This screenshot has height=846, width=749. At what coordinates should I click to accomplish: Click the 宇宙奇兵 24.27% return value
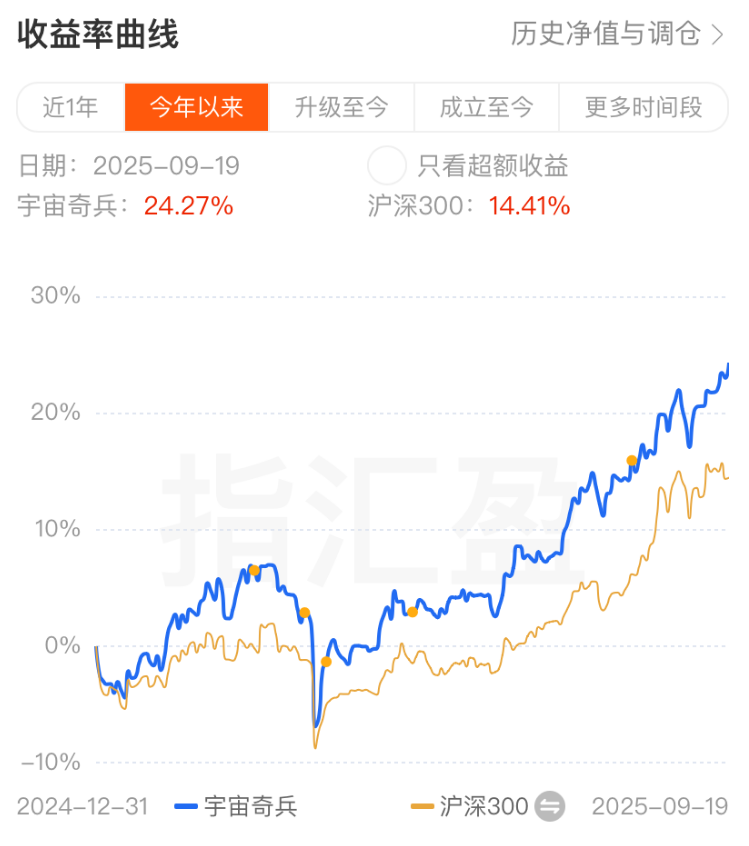coord(188,206)
